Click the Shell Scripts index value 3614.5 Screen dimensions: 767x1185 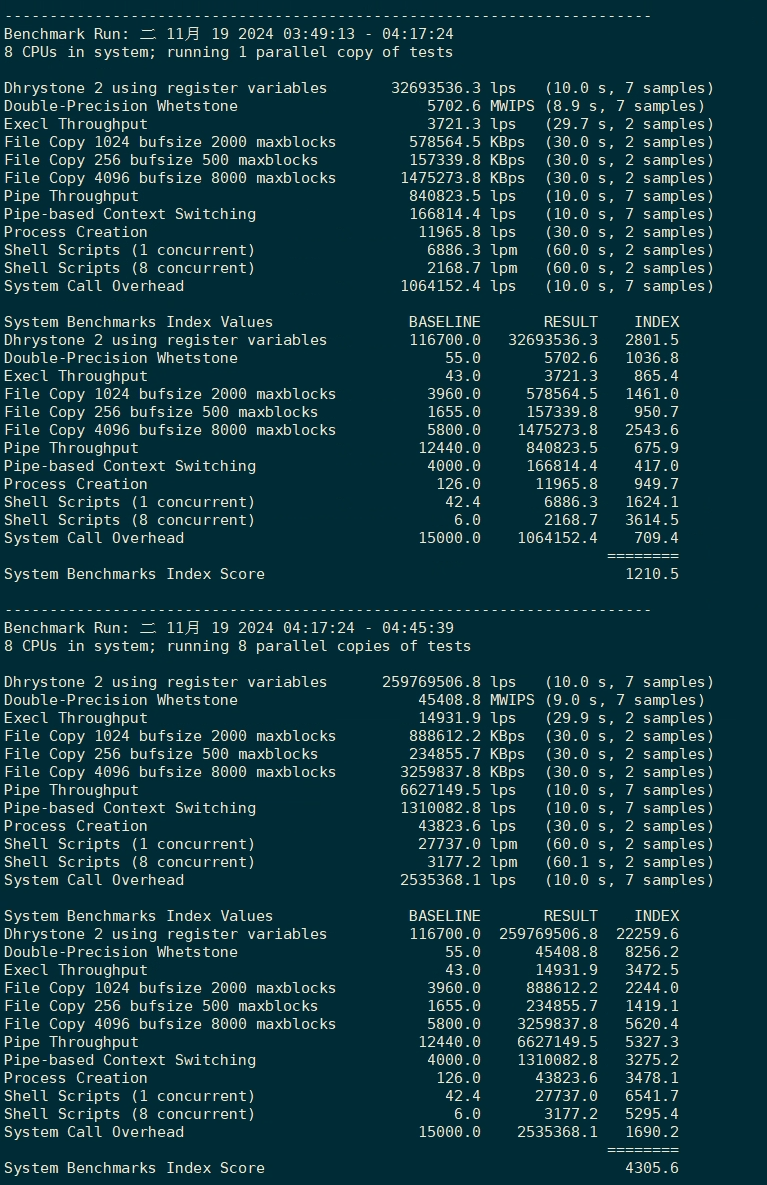[652, 520]
